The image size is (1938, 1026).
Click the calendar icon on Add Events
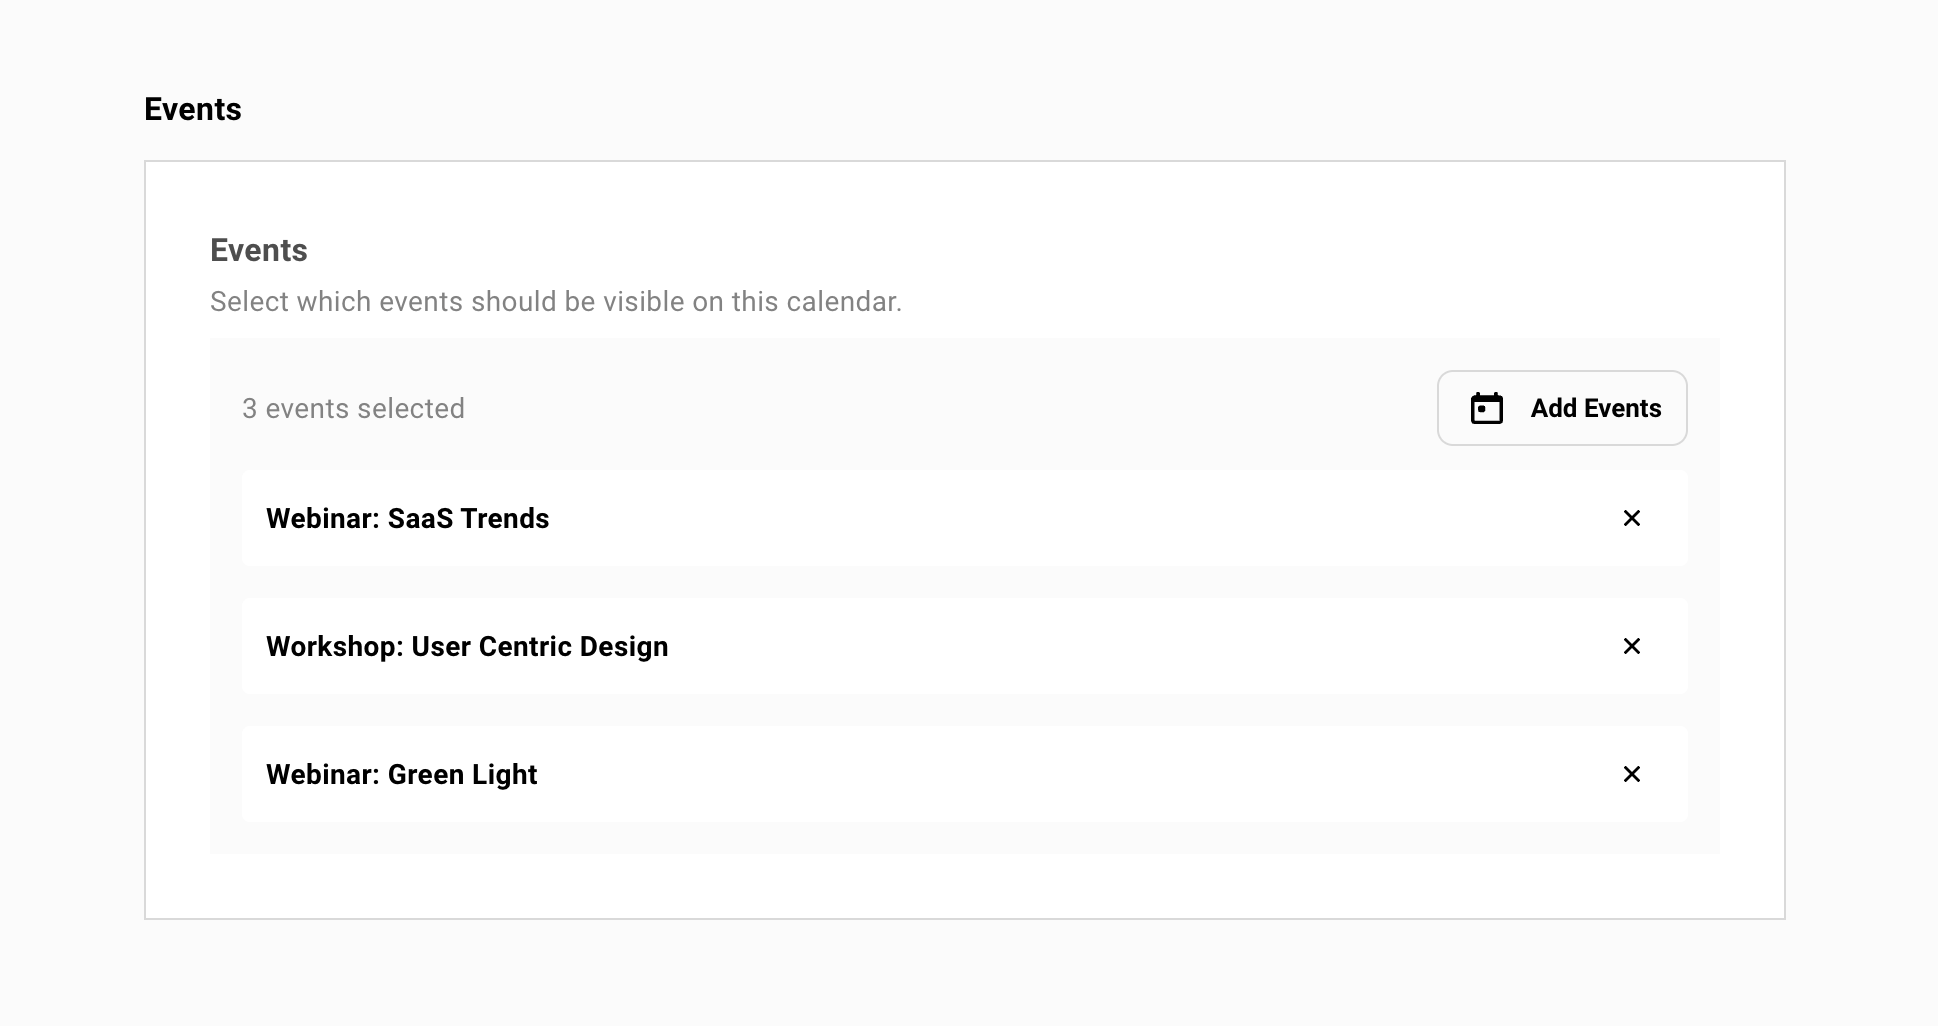coord(1486,408)
